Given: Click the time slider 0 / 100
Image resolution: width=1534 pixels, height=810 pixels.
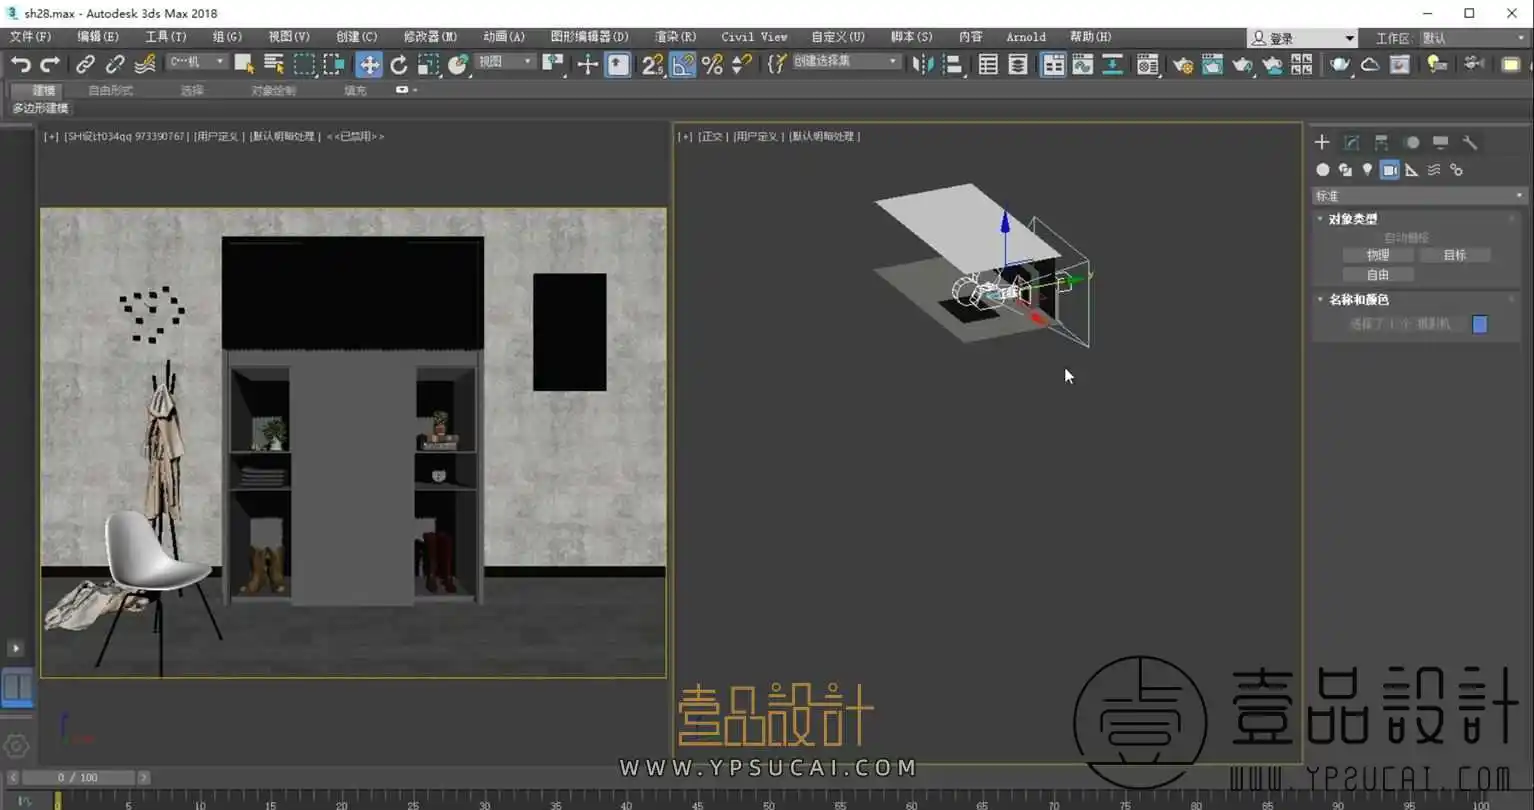Looking at the screenshot, I should (x=78, y=777).
